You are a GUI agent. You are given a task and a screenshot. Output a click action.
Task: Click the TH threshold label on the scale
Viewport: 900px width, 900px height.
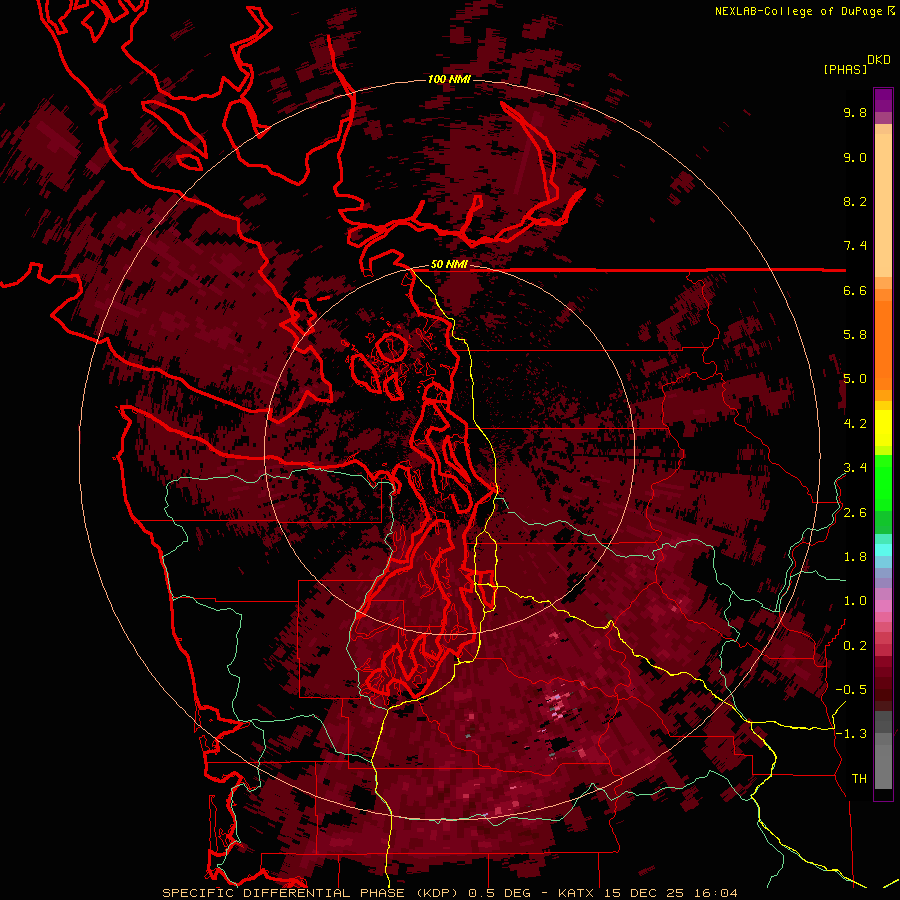[859, 779]
